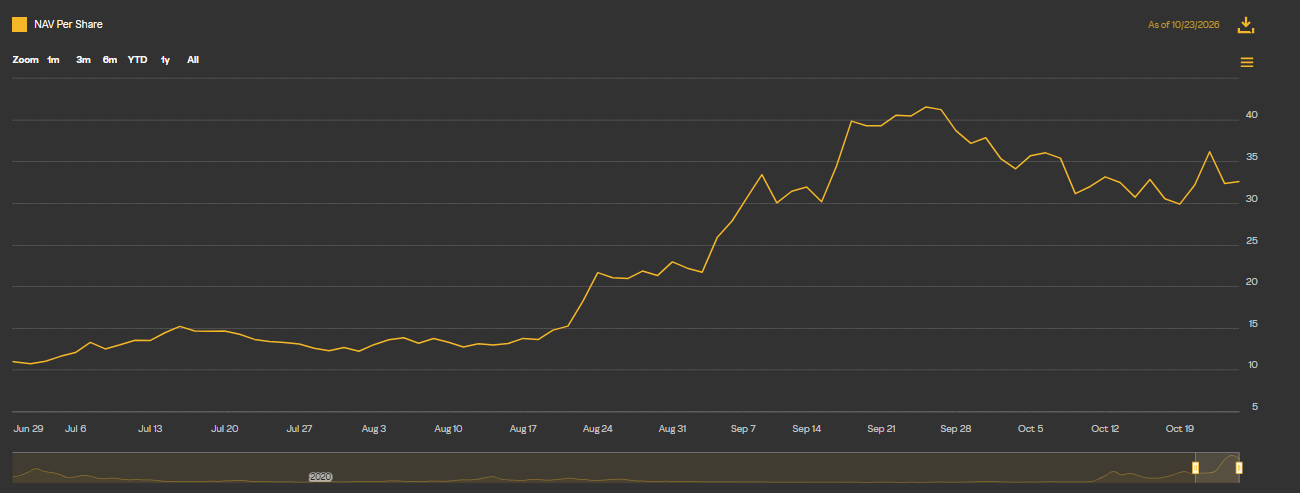1300x493 pixels.
Task: Set zoom range to 1y
Action: point(165,60)
